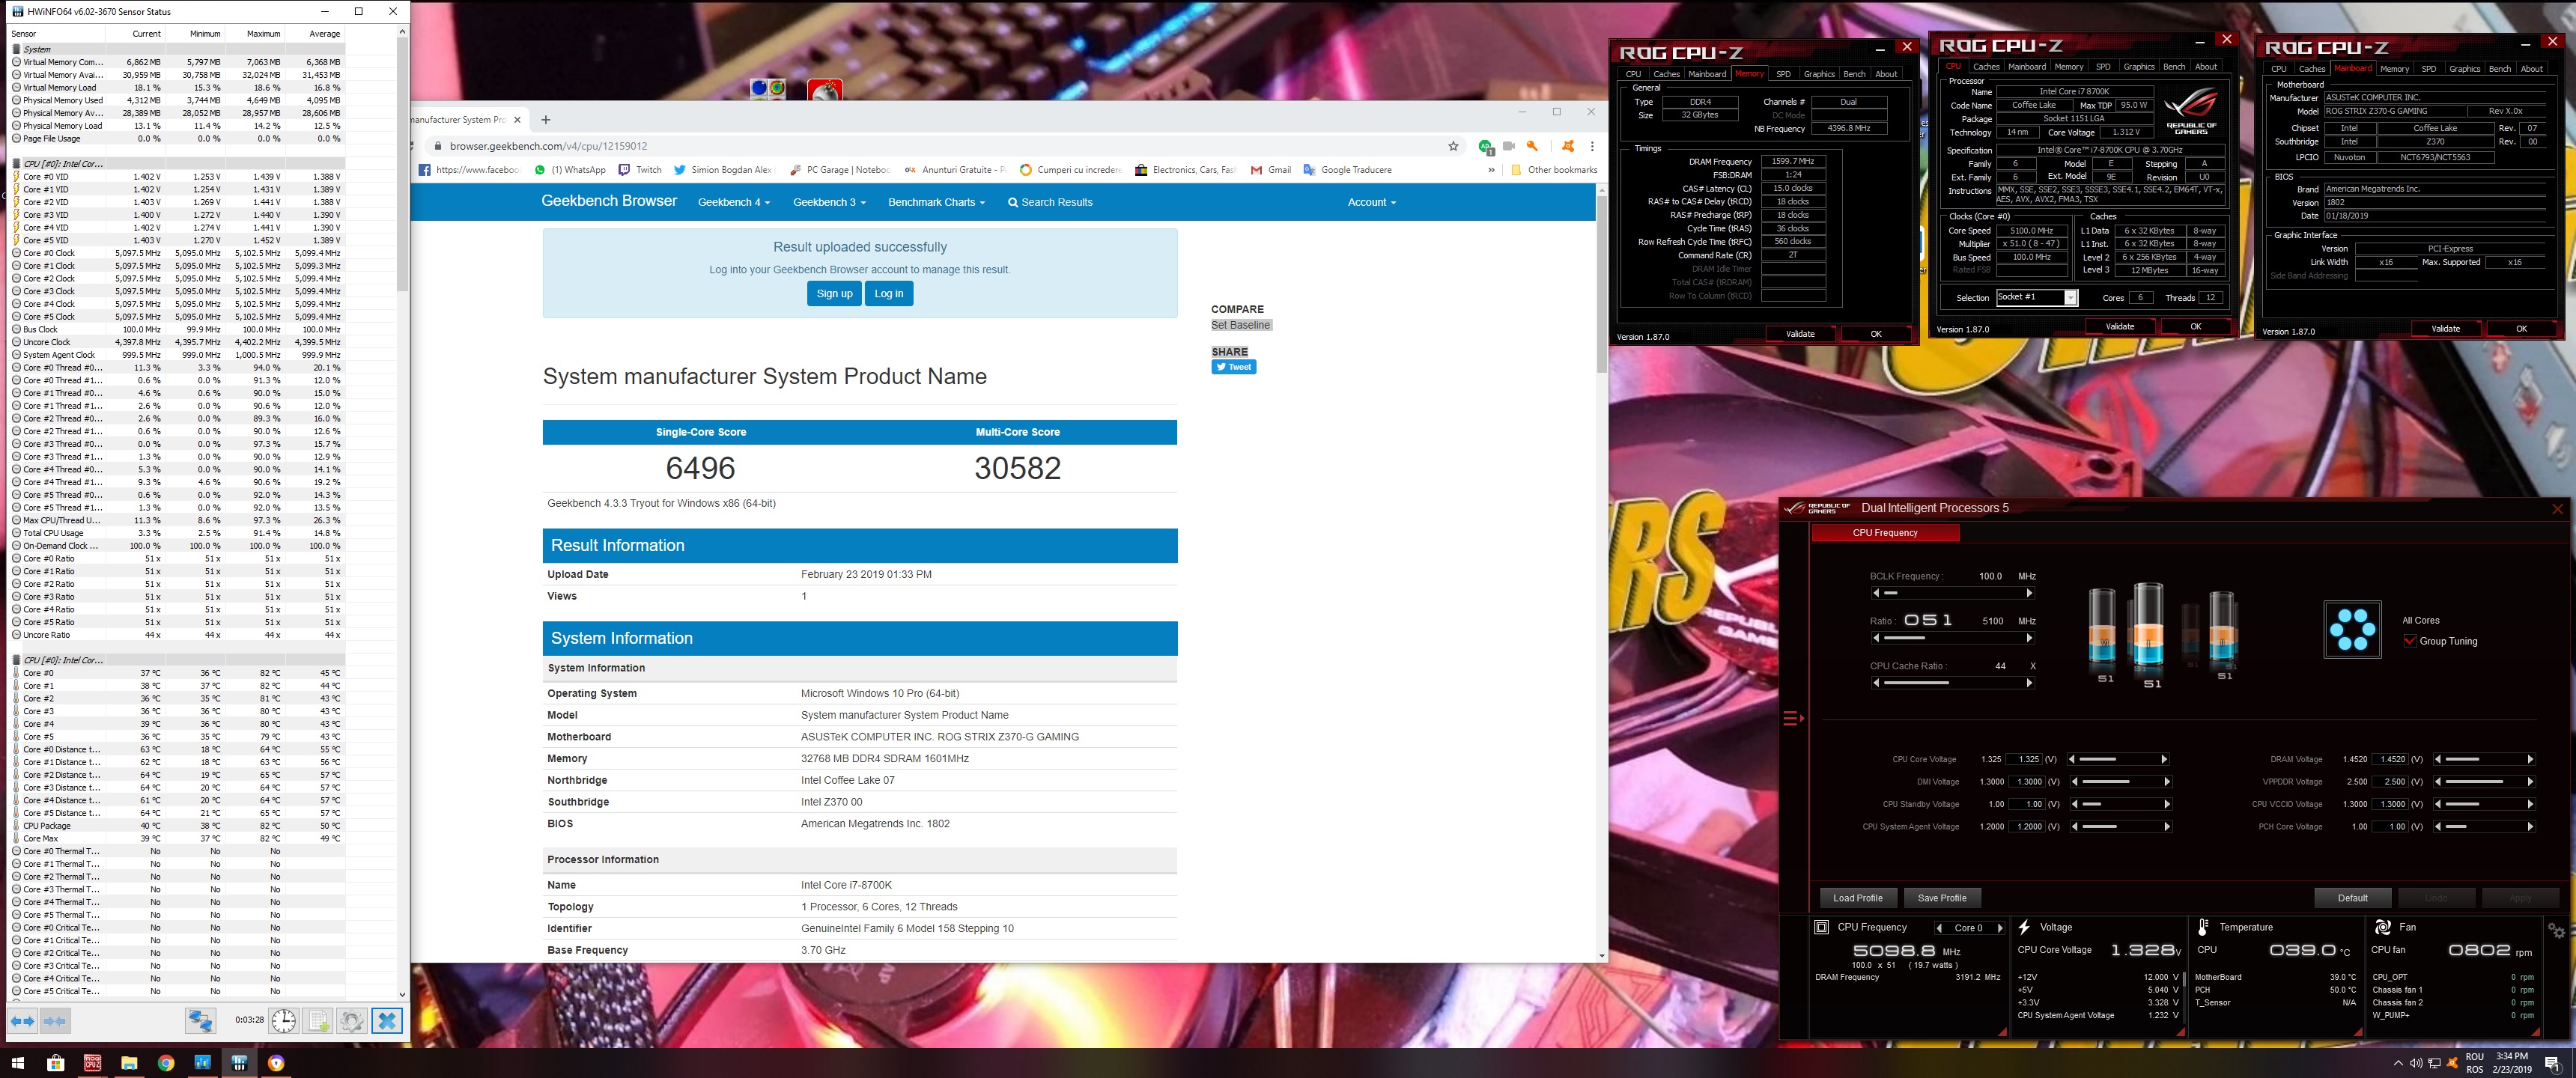Select CPU Frequency tab in DIP5
Viewport: 2576px width, 1078px height.
click(x=1885, y=533)
